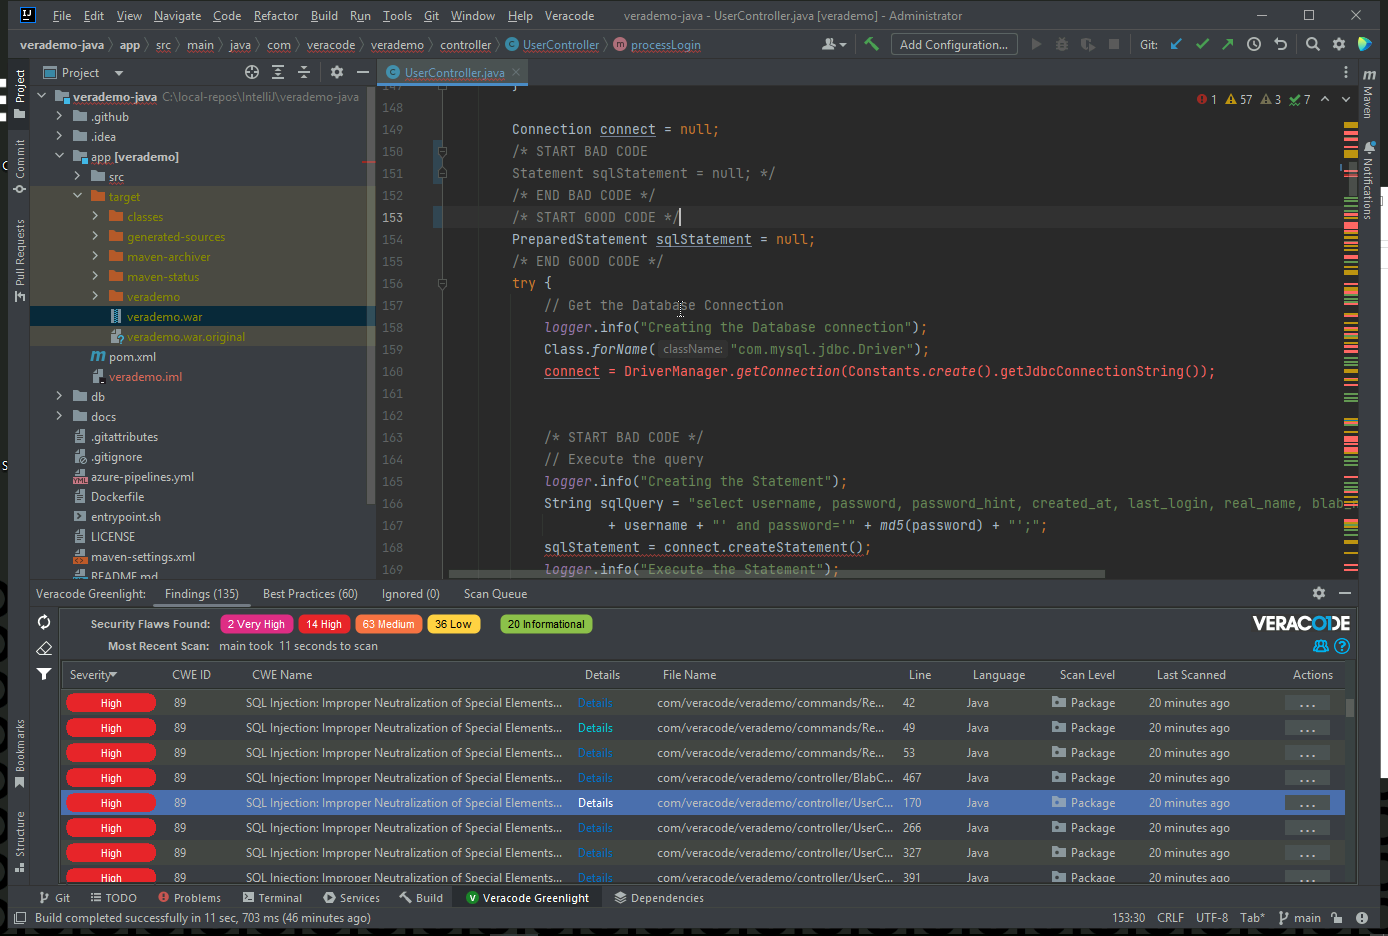Image resolution: width=1388 pixels, height=936 pixels.
Task: Open Git history clock icon
Action: [x=1254, y=44]
